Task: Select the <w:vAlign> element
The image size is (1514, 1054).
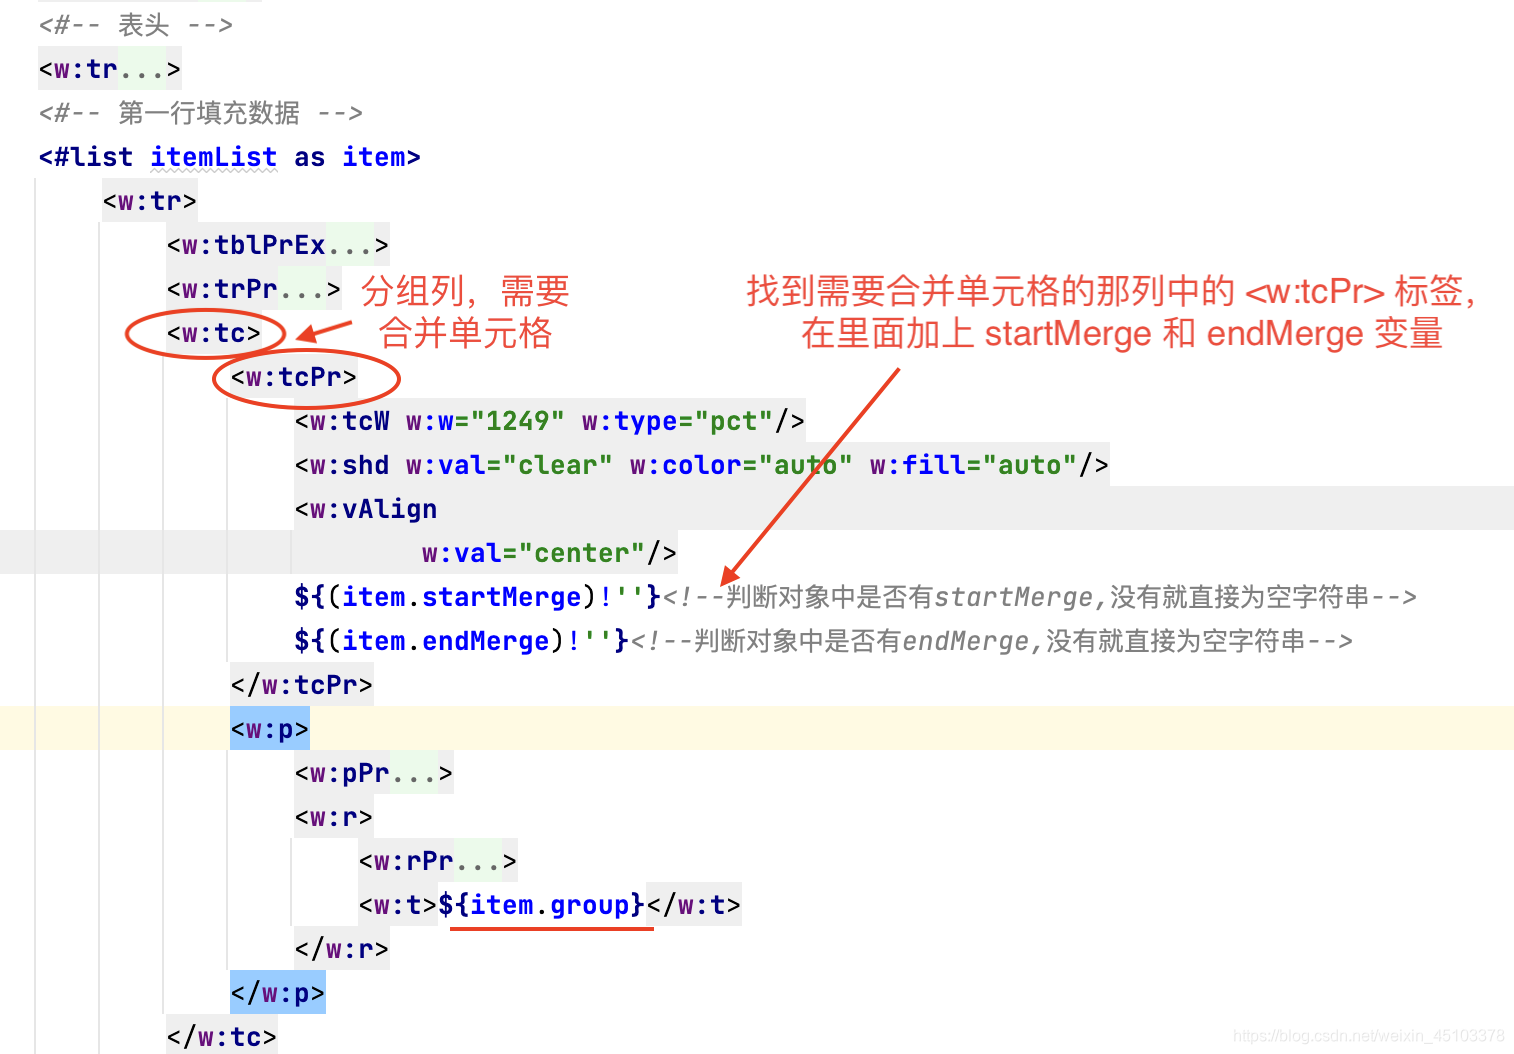Action: pyautogui.click(x=364, y=508)
